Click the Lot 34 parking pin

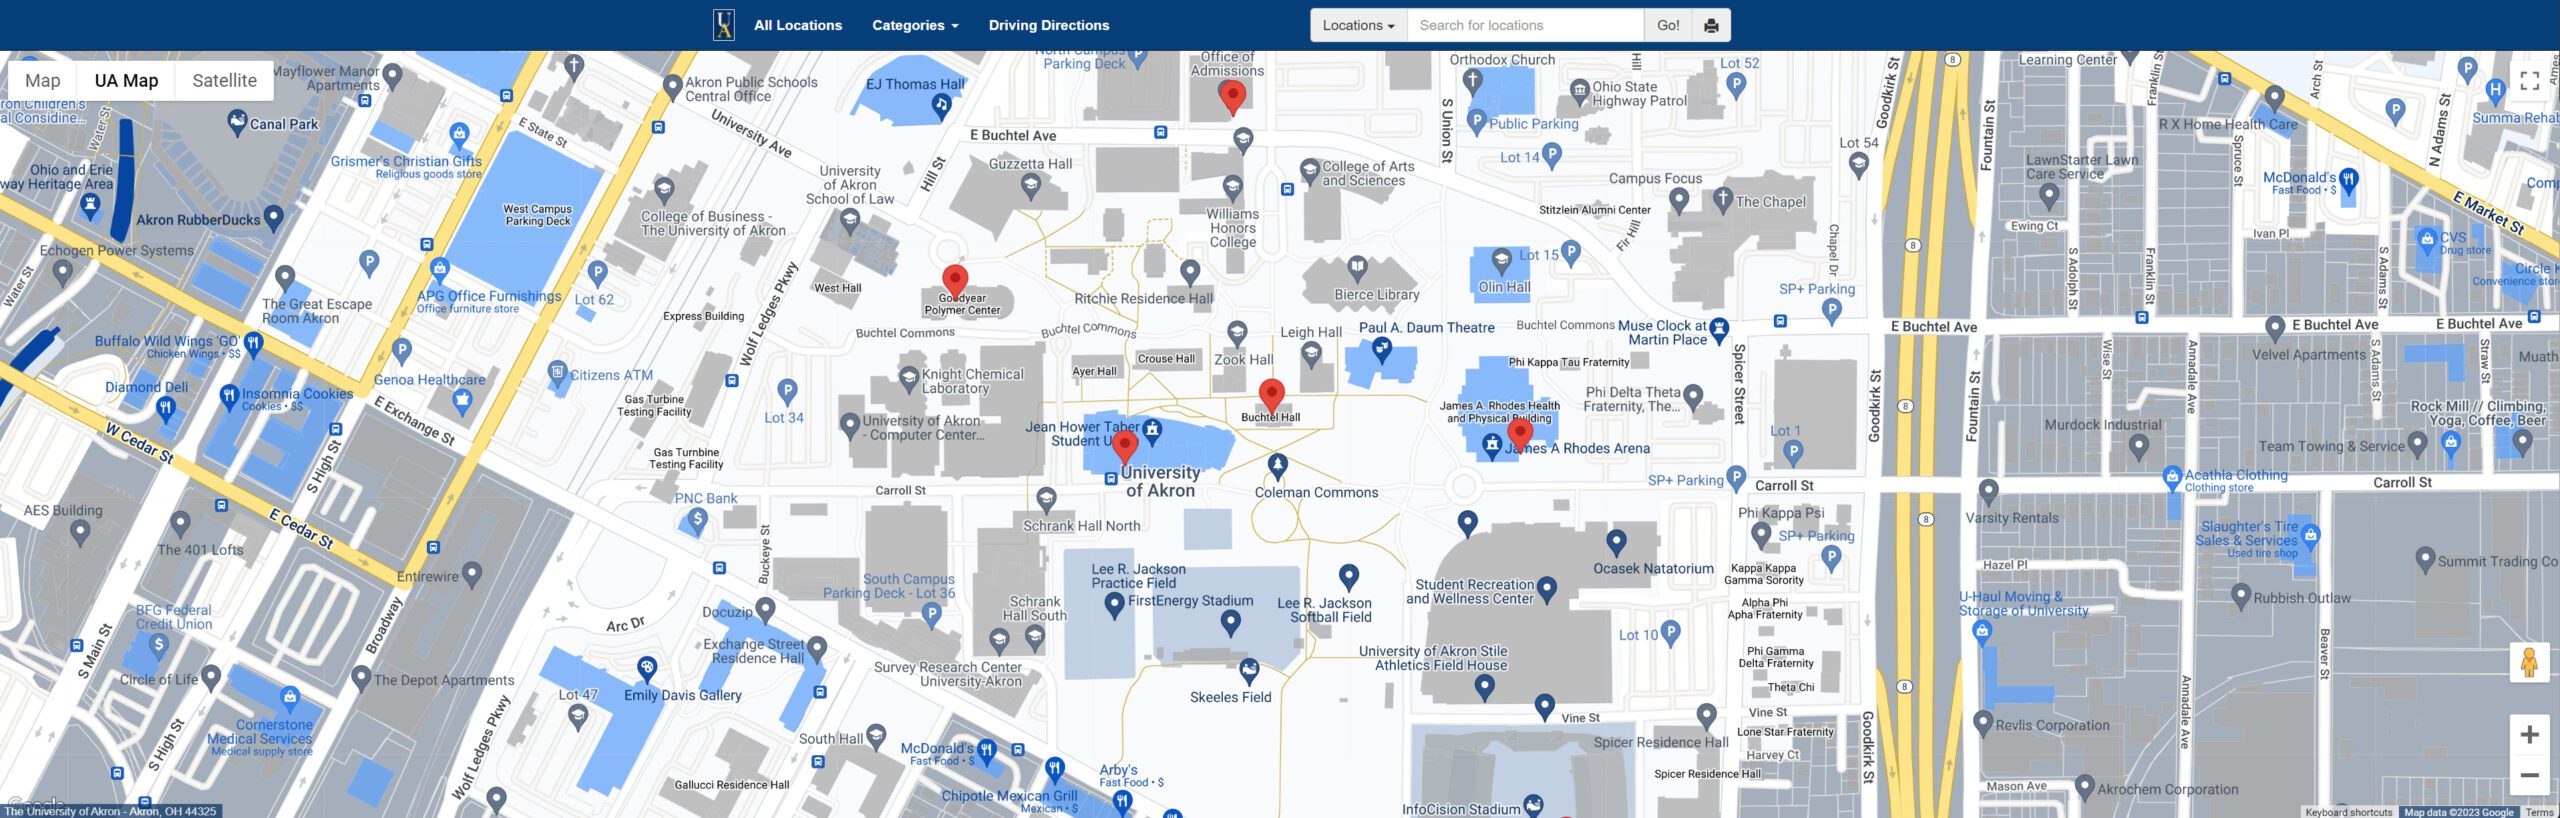tap(787, 390)
